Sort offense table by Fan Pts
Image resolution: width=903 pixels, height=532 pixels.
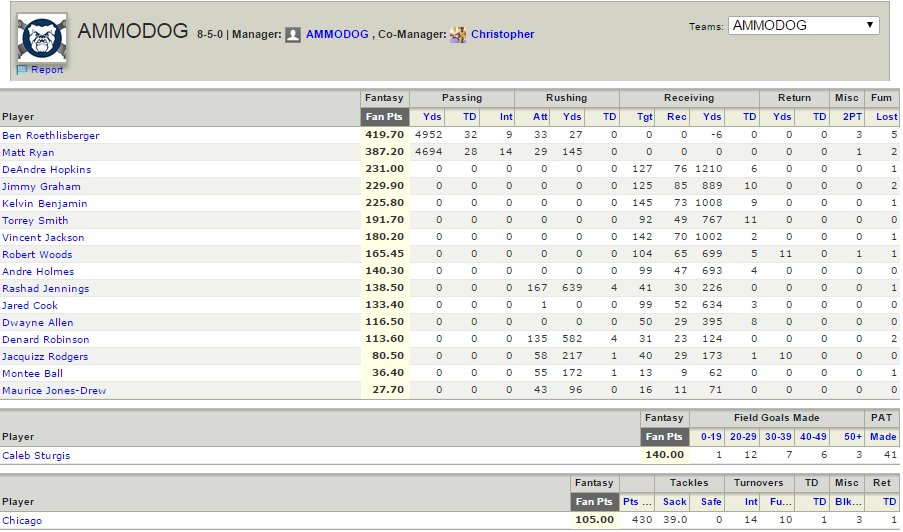385,117
